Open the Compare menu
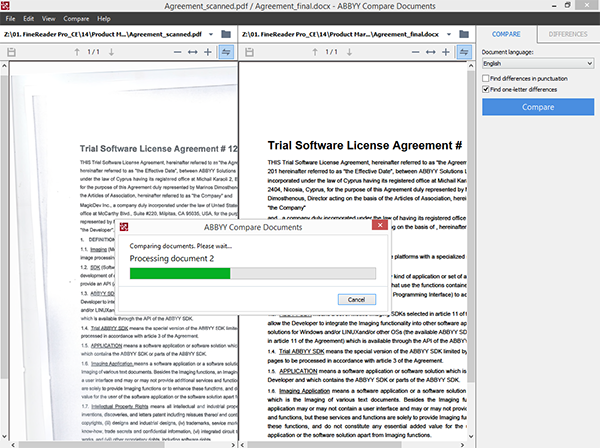600x448 pixels. coord(76,19)
